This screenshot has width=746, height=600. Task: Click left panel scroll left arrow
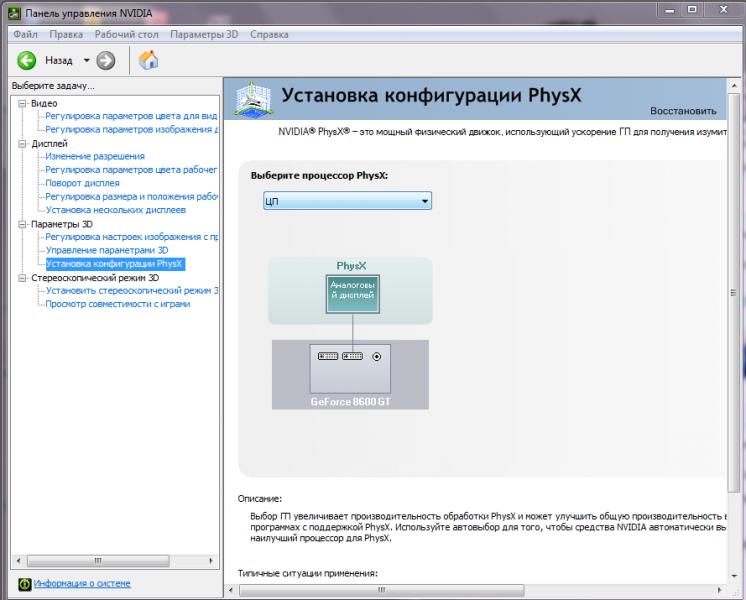pyautogui.click(x=19, y=561)
